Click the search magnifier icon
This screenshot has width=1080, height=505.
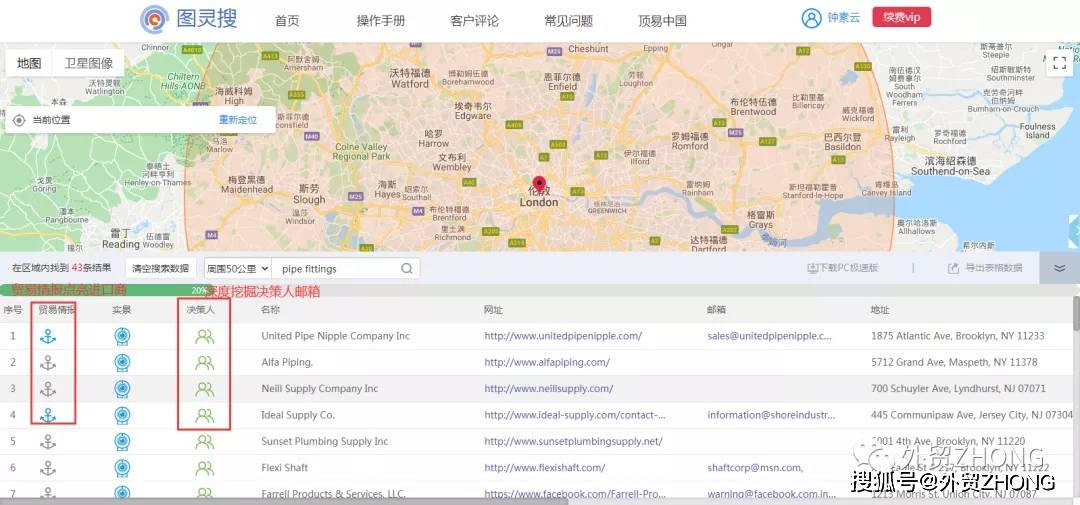click(x=407, y=269)
